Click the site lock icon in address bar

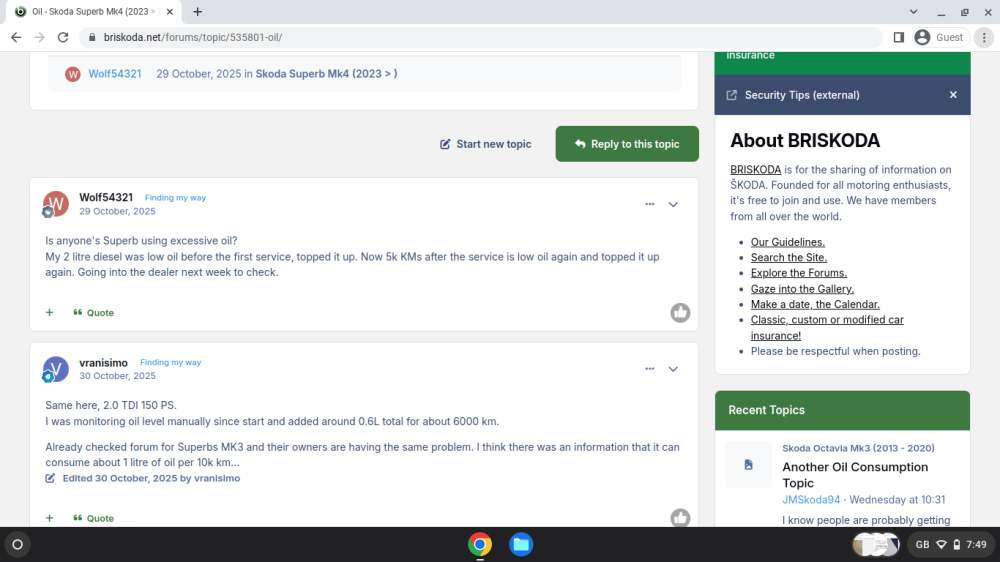(92, 37)
